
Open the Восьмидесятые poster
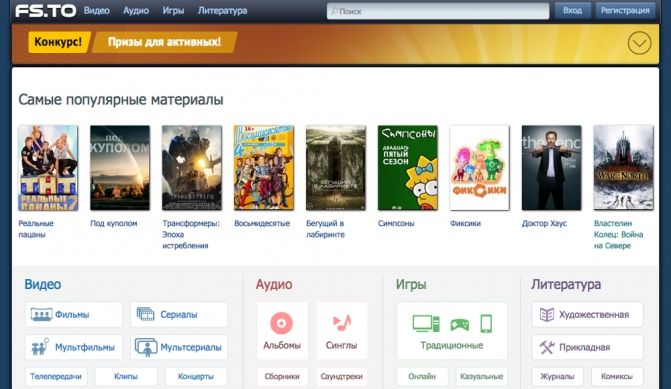(x=264, y=168)
